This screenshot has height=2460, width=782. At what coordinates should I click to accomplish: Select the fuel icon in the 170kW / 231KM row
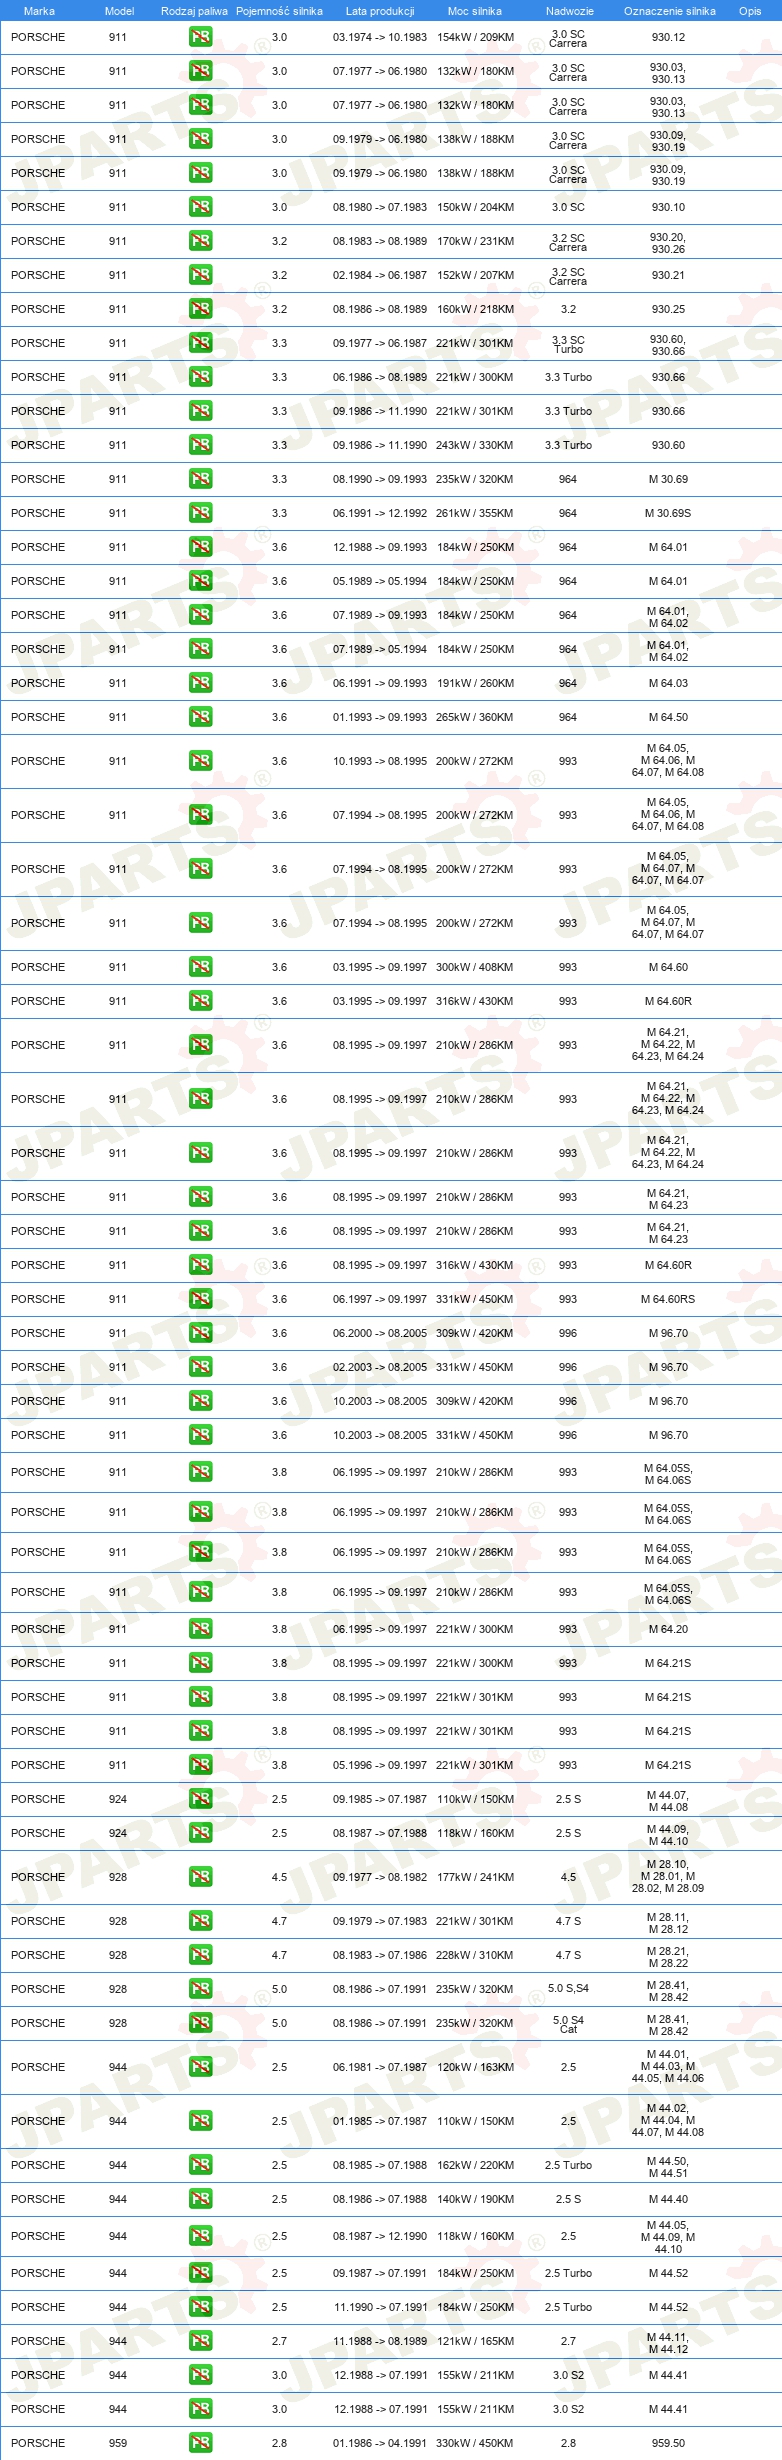pos(200,241)
